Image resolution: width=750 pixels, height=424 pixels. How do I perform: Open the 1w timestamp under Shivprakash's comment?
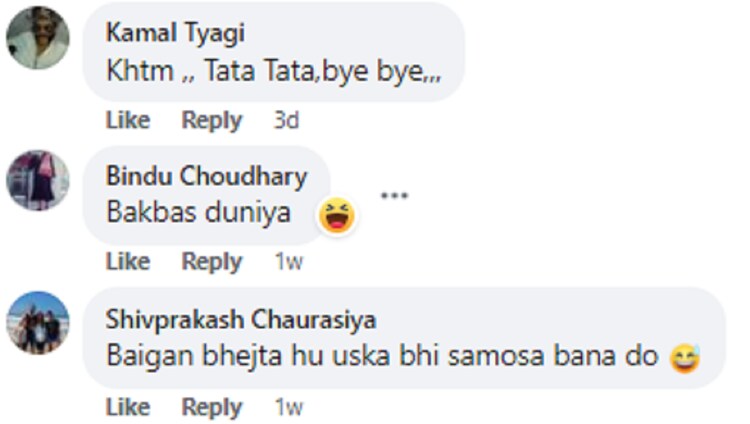click(x=288, y=408)
